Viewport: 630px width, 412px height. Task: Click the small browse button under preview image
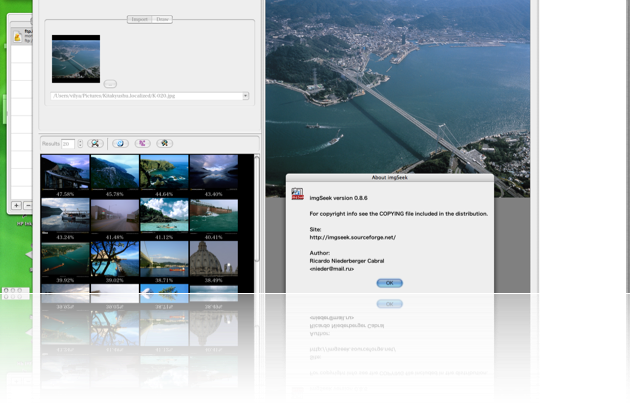tap(110, 84)
